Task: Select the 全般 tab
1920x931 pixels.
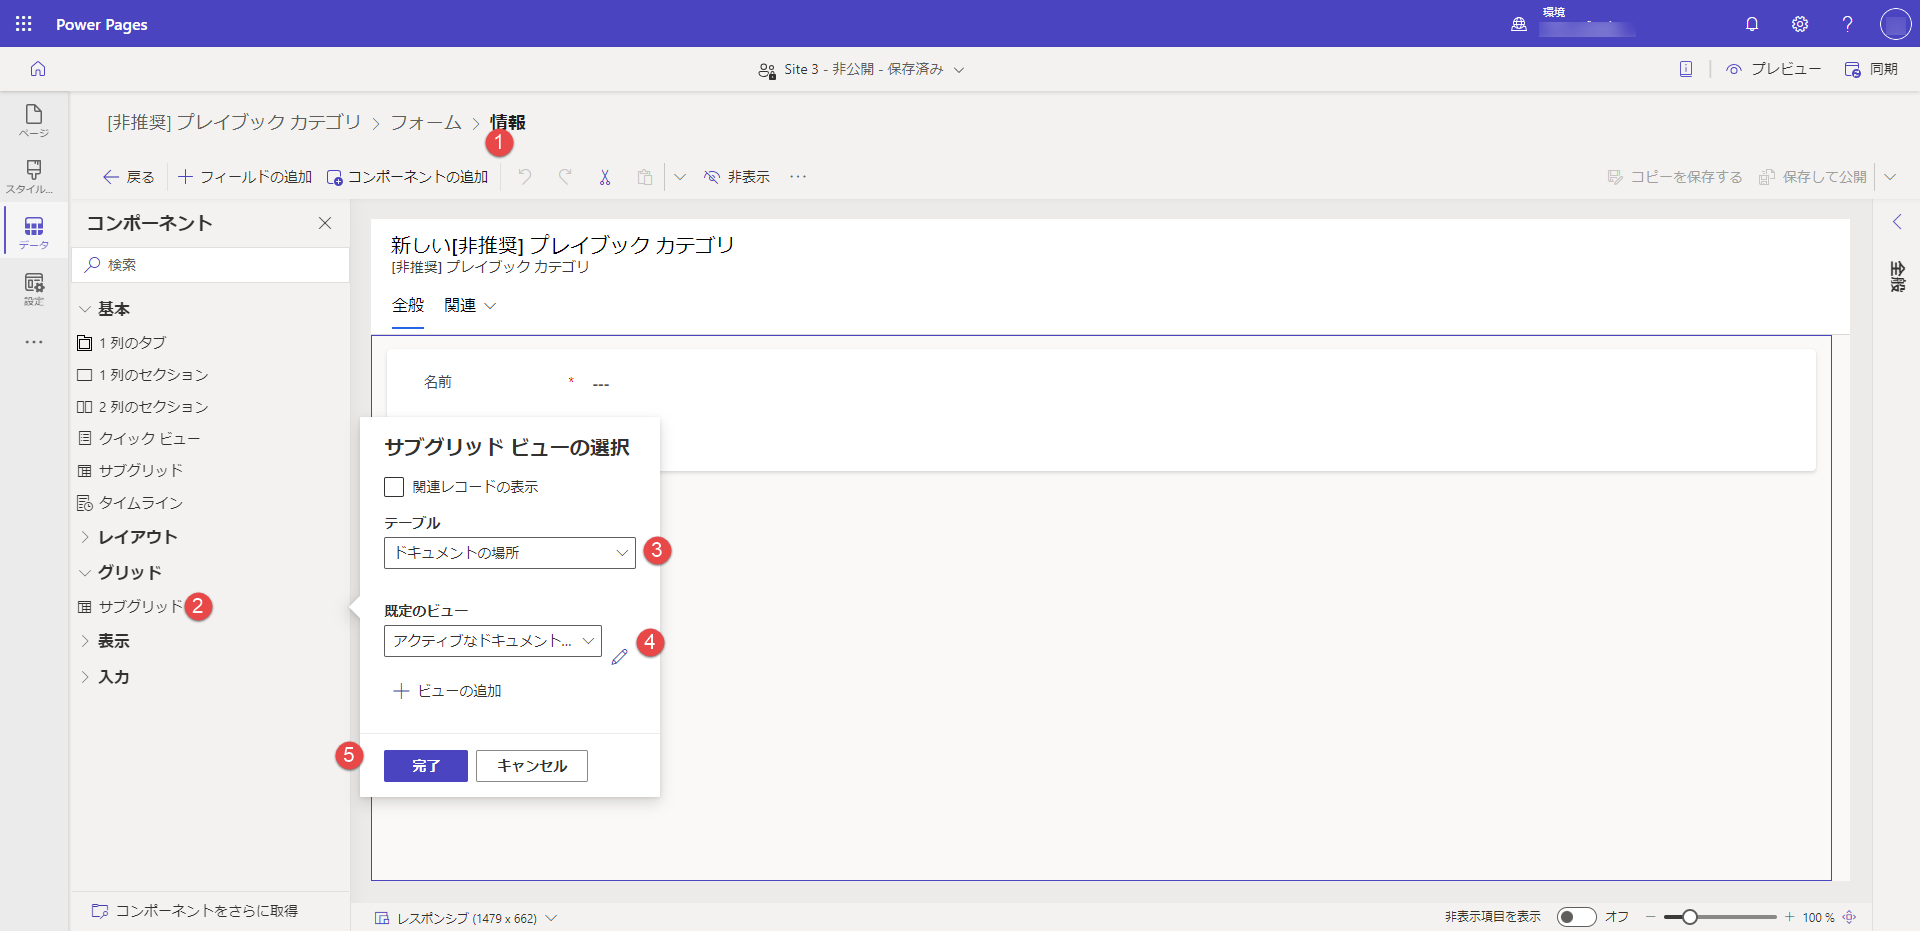Action: (x=408, y=305)
